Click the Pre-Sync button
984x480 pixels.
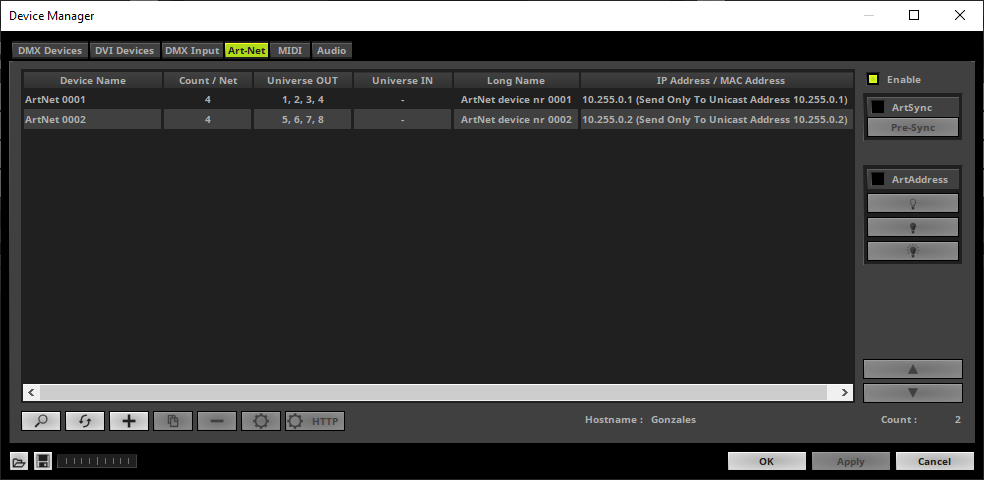point(912,127)
